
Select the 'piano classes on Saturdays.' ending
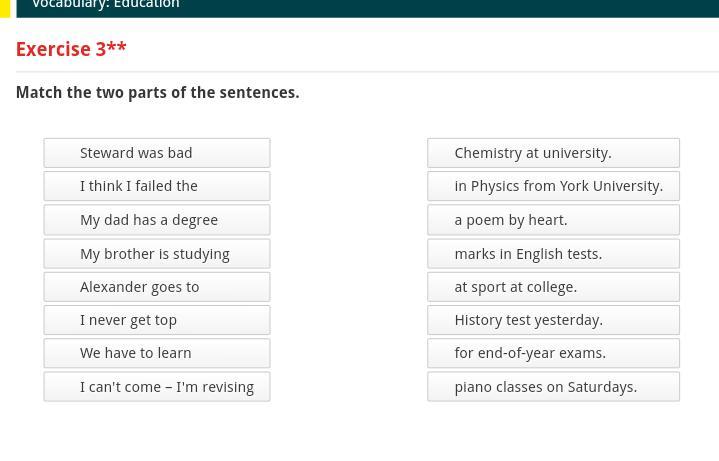(553, 387)
